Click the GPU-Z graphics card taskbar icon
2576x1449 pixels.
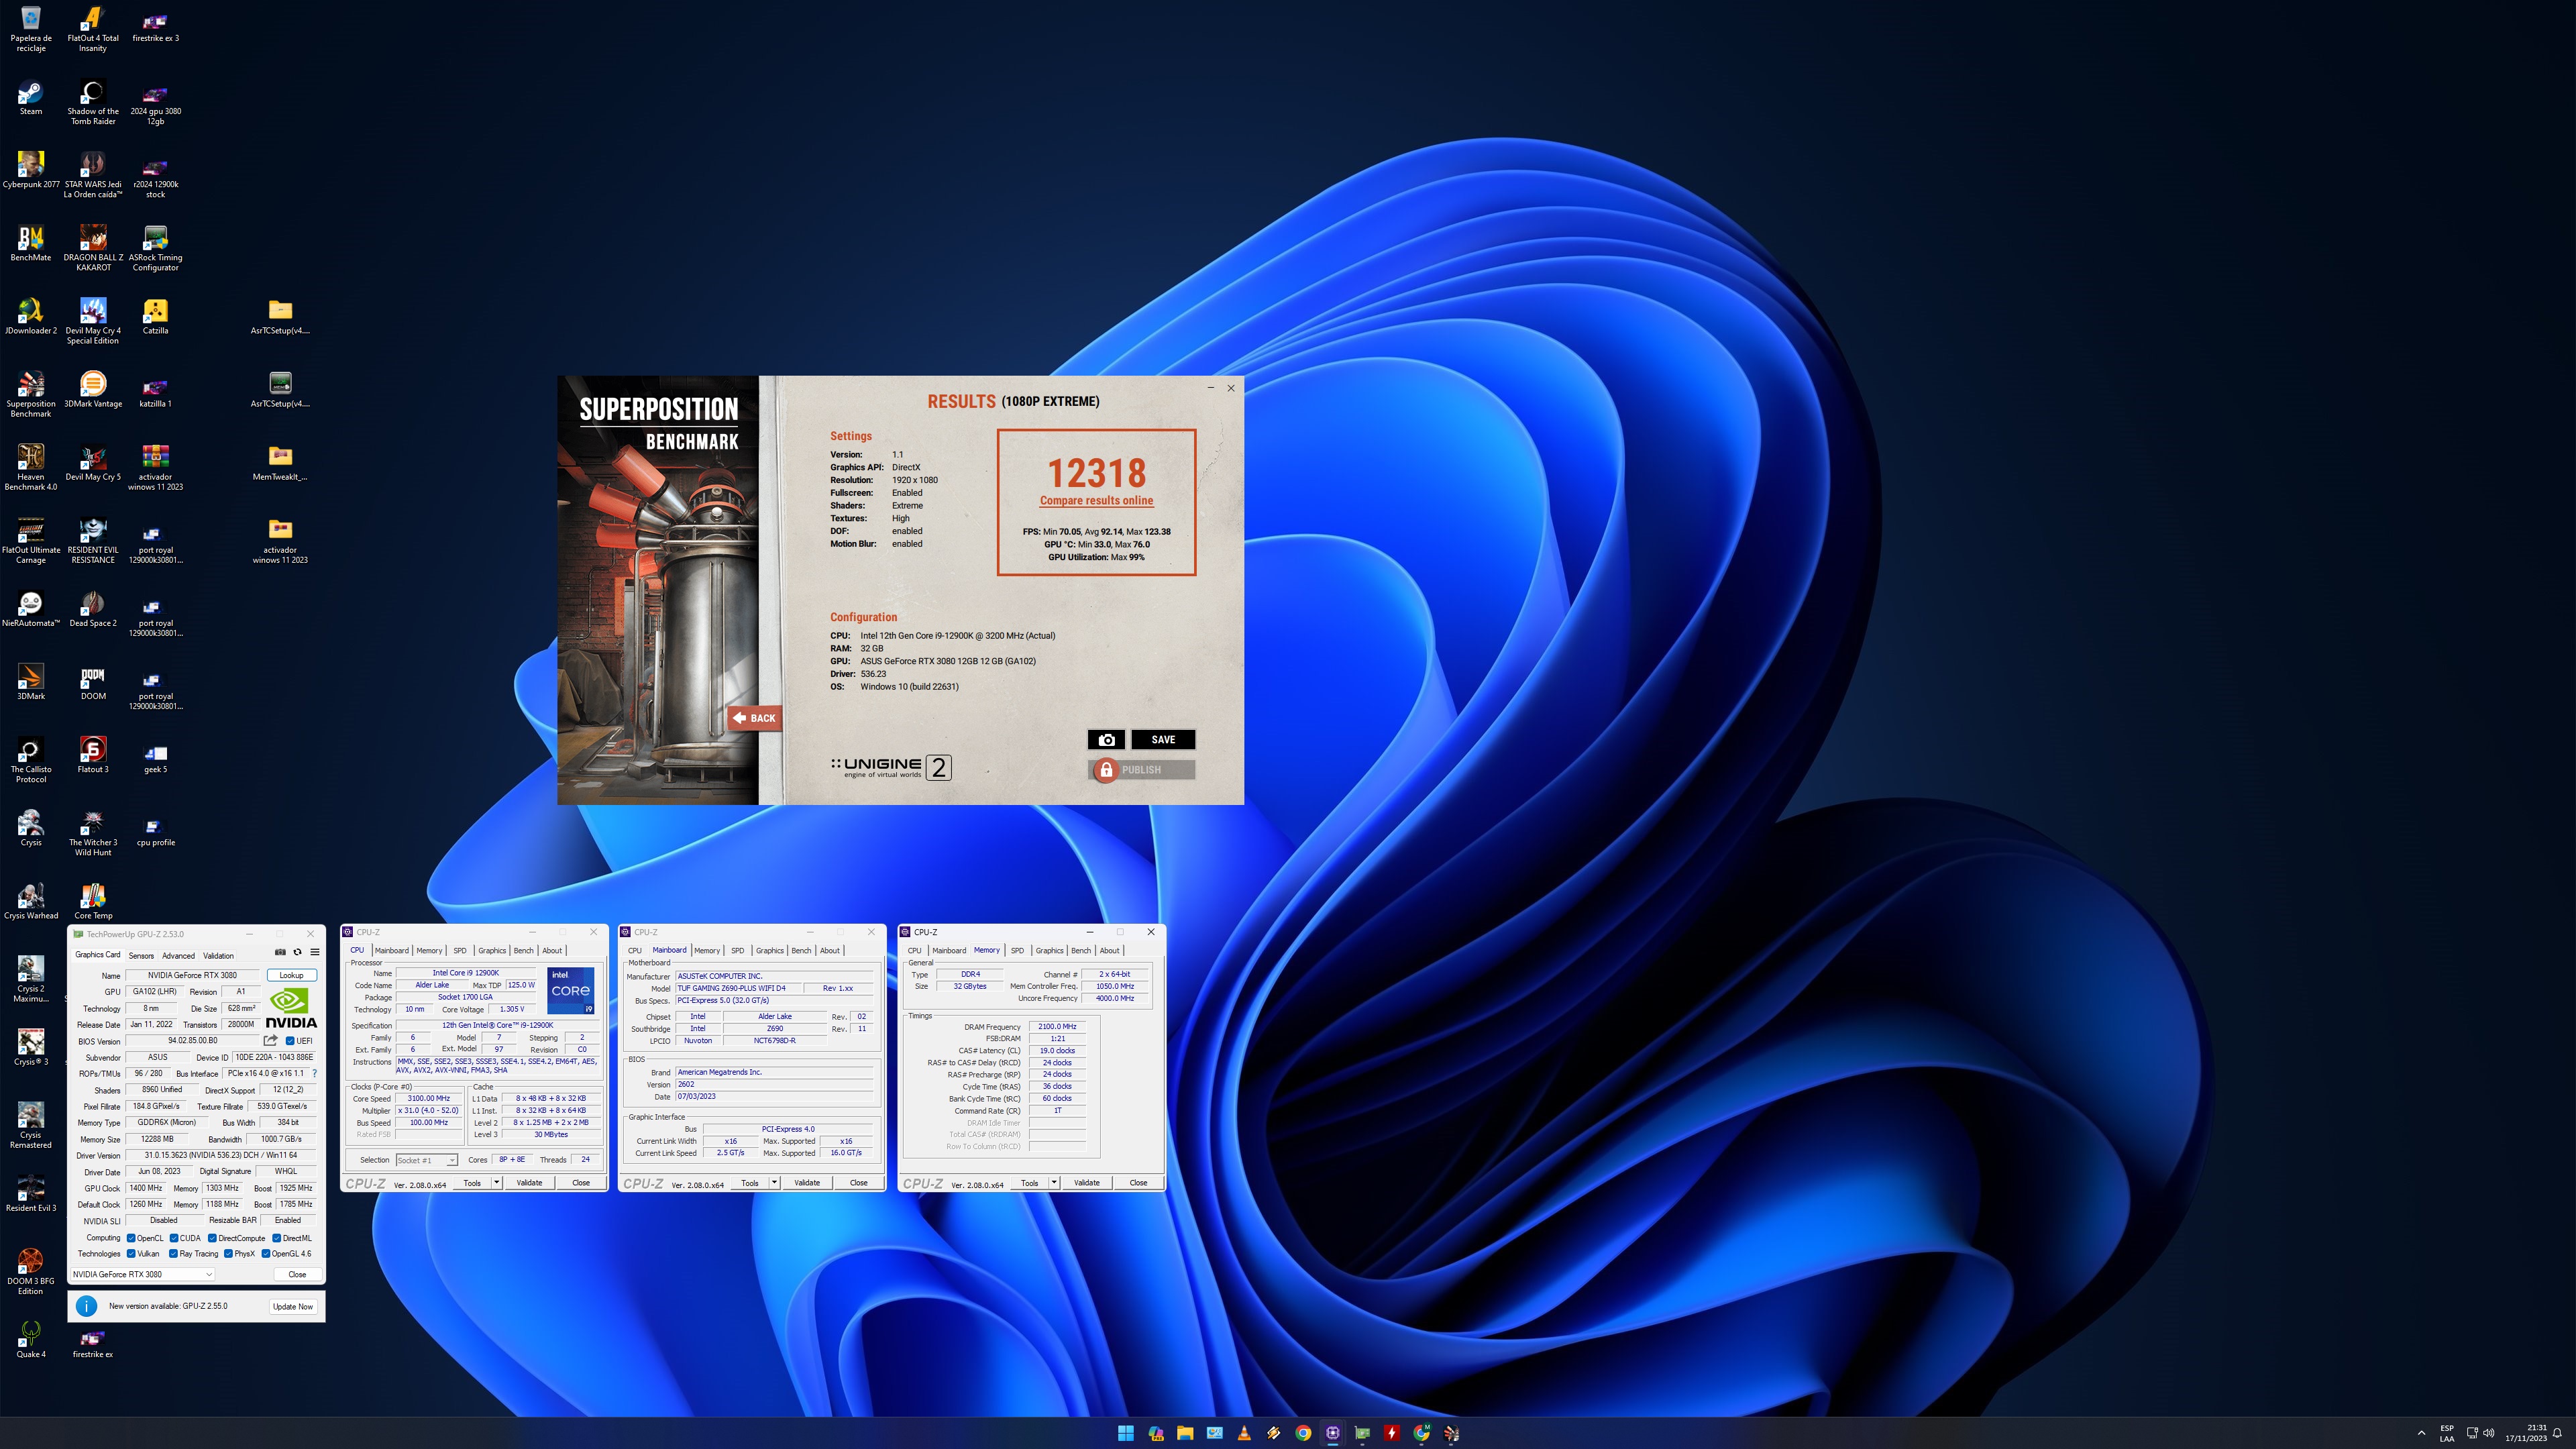pos(1362,1433)
